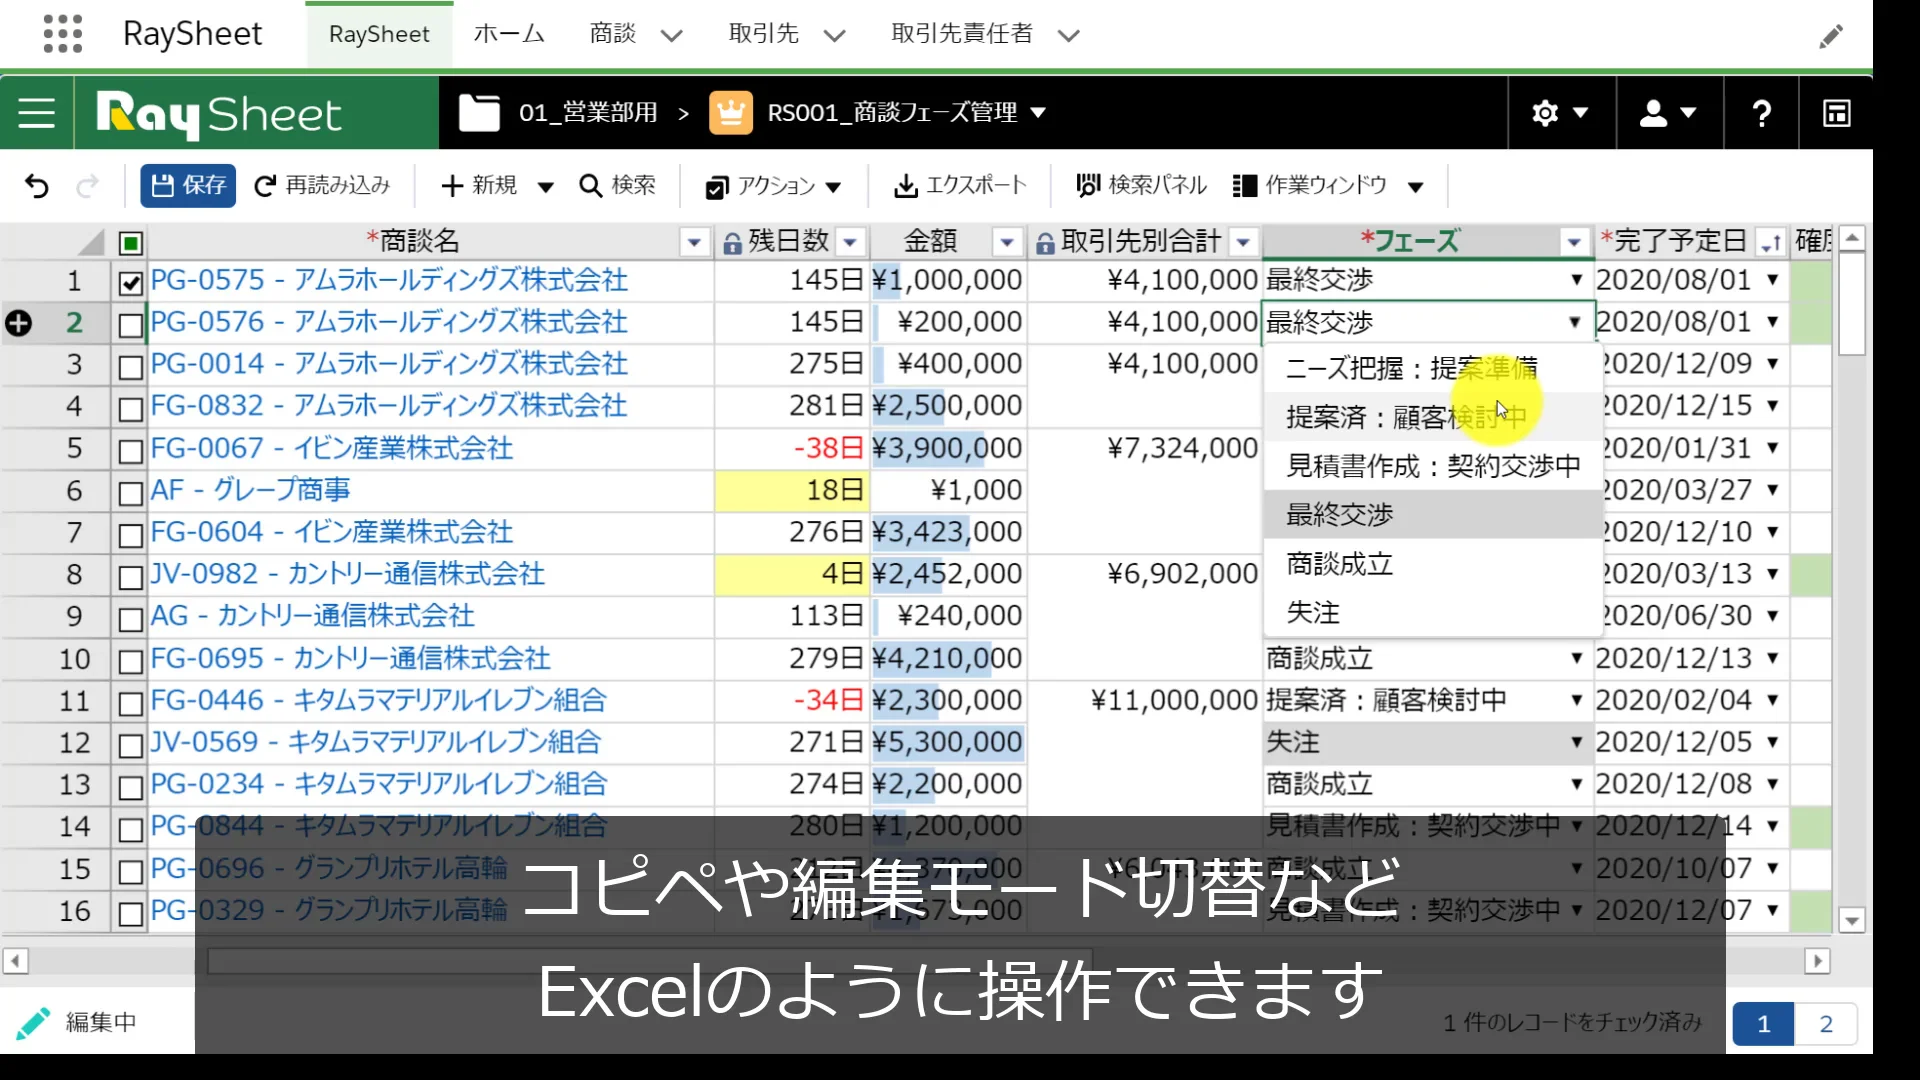
Task: Open the 検索パネル filter panel
Action: click(1141, 186)
